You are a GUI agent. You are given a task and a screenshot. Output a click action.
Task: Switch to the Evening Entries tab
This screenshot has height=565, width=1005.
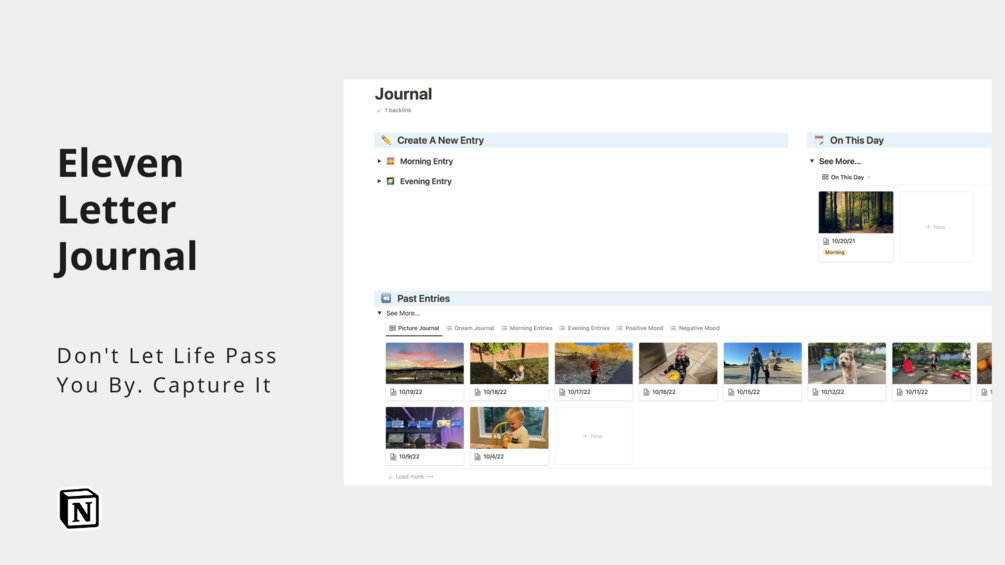pos(584,328)
